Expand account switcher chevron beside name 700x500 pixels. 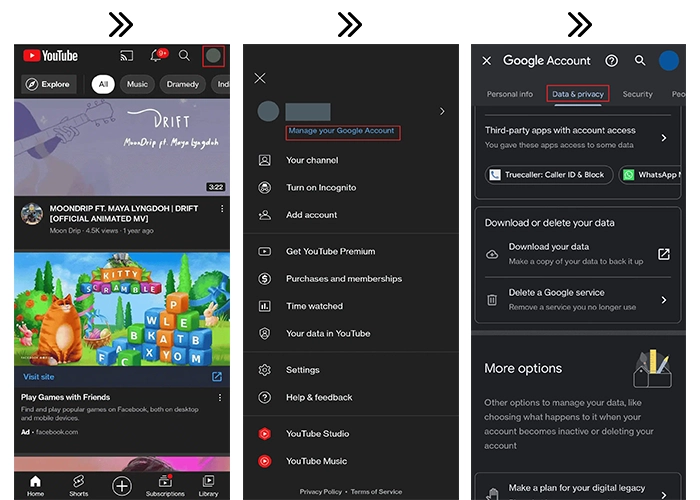click(442, 111)
